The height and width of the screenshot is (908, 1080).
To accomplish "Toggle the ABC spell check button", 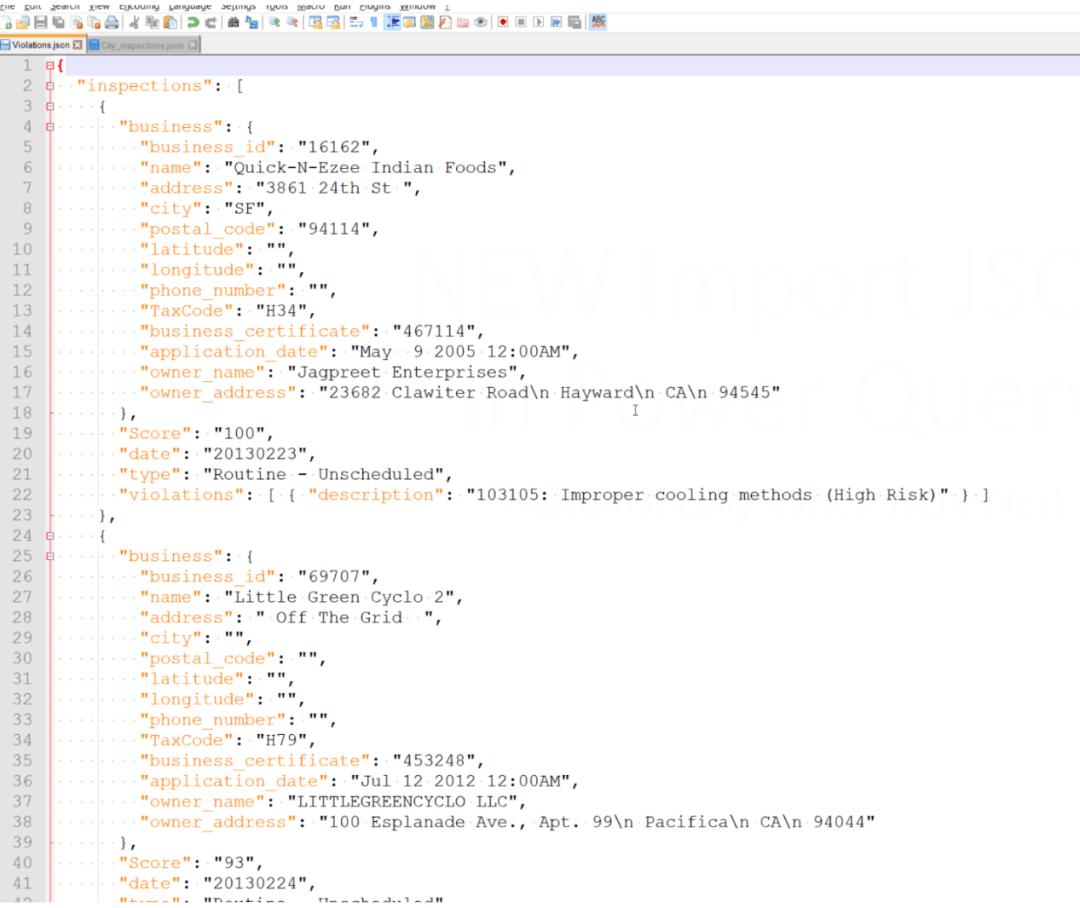I will (x=598, y=22).
